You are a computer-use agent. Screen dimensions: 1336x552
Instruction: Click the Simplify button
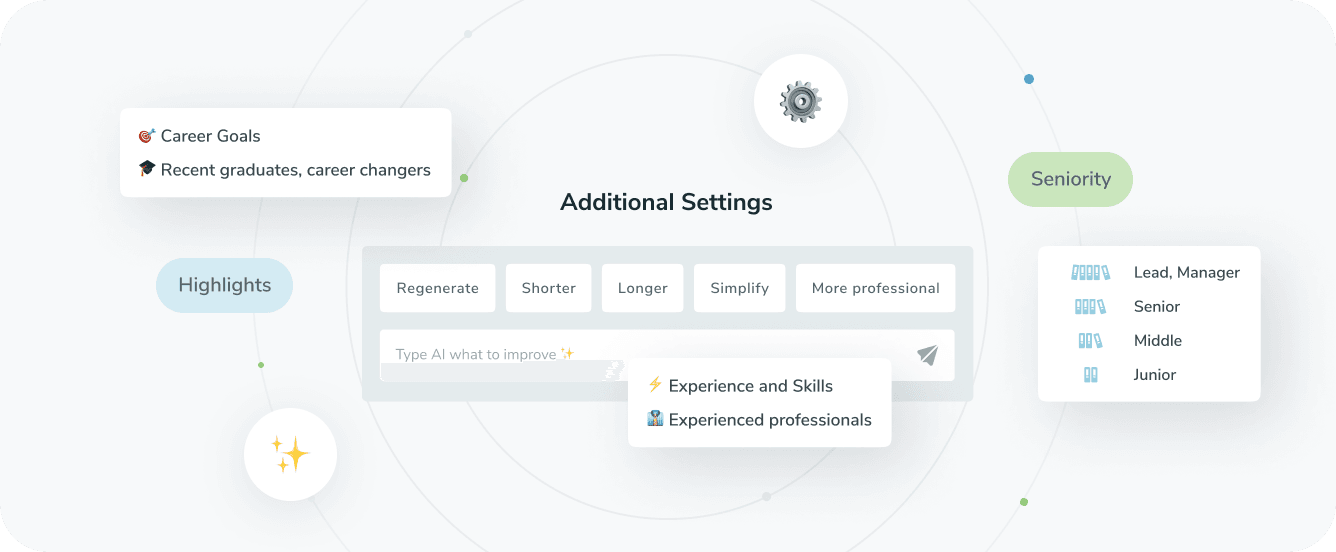coord(739,288)
